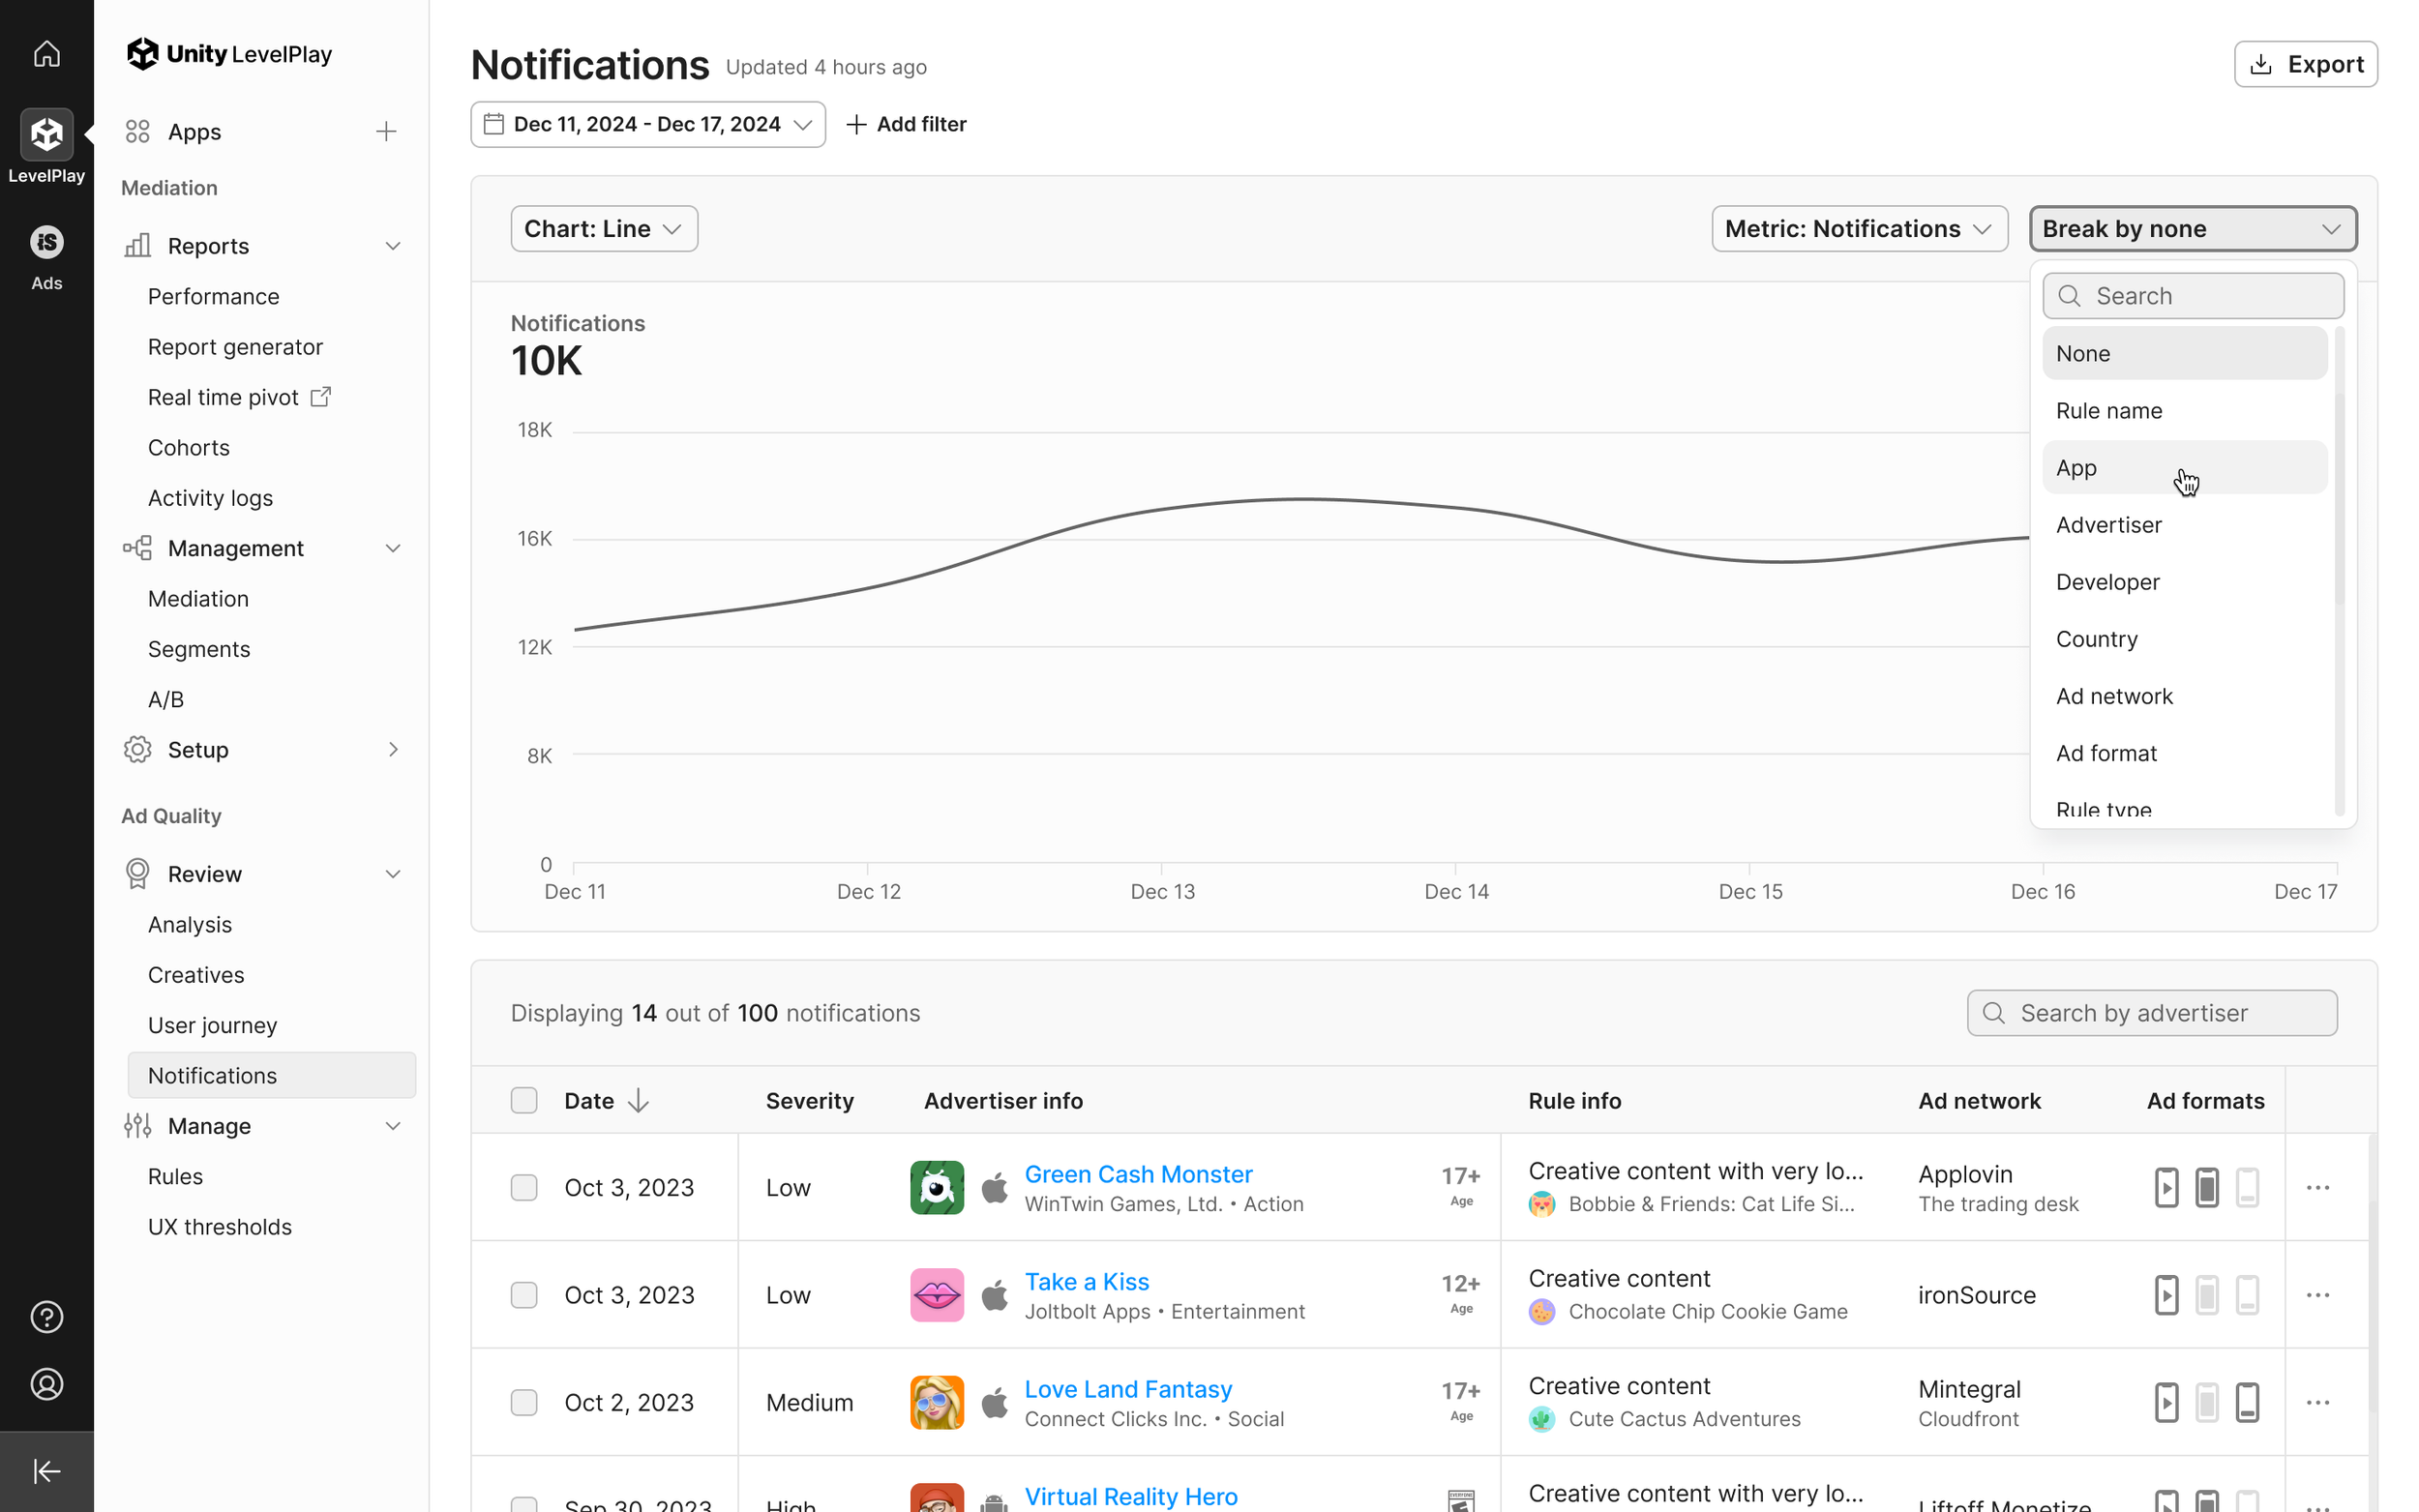
Task: Click the Green Cash Monster app thumbnail
Action: point(936,1188)
